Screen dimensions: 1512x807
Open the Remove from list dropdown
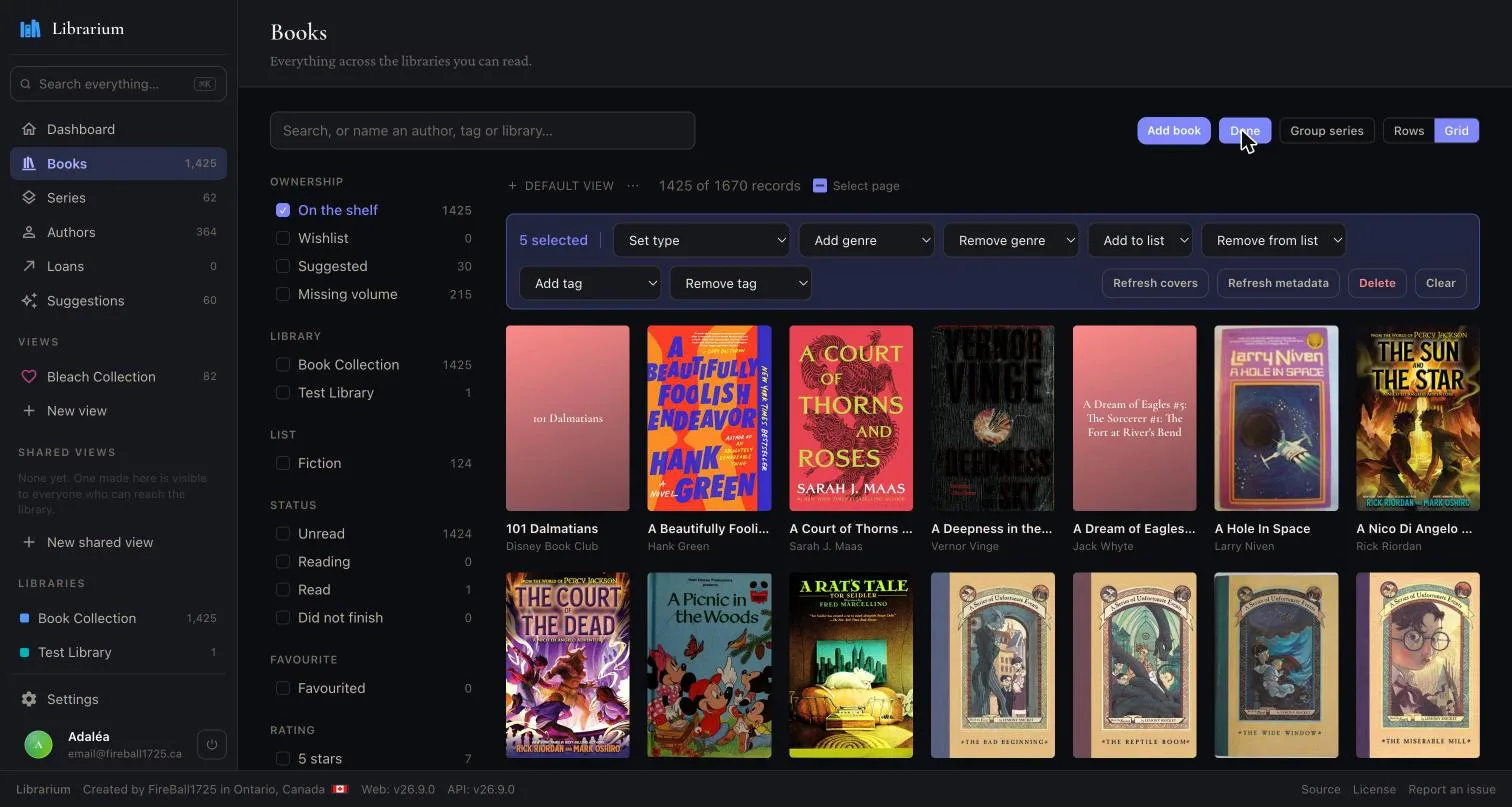click(x=1273, y=240)
